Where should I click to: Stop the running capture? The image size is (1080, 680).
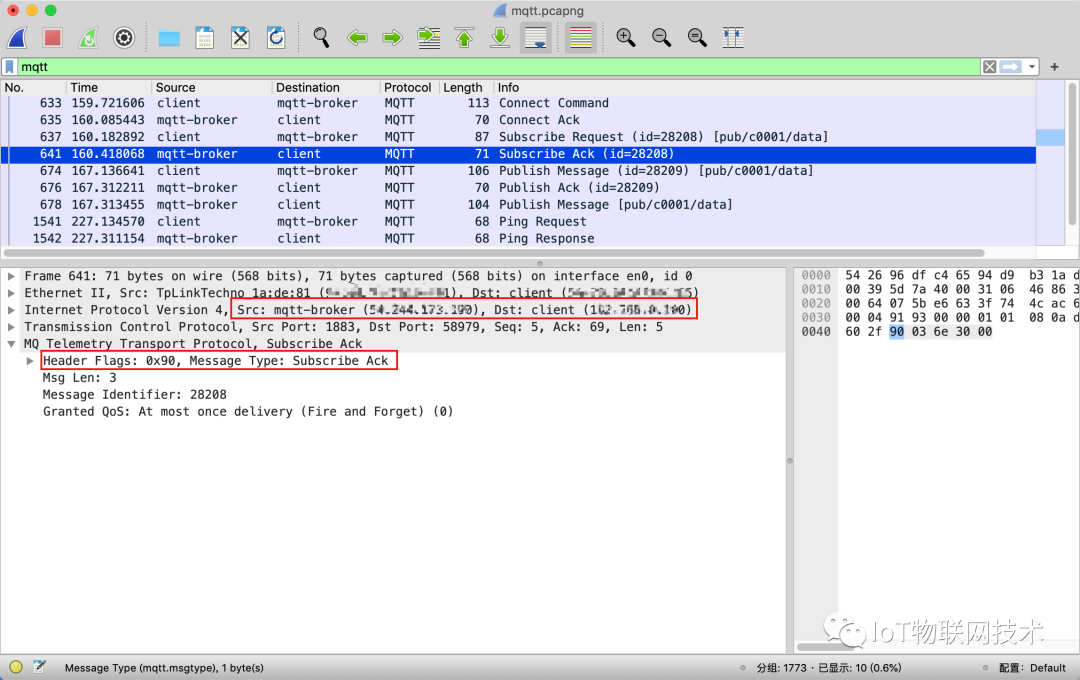(x=52, y=38)
